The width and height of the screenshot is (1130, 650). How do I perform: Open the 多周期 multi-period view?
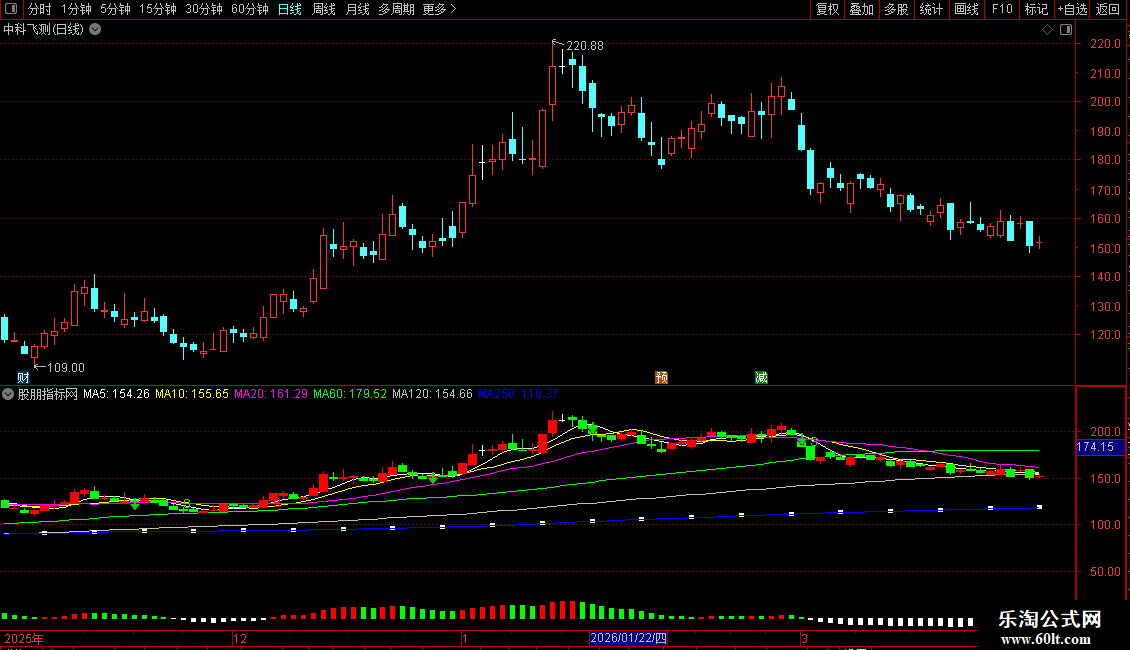click(396, 9)
